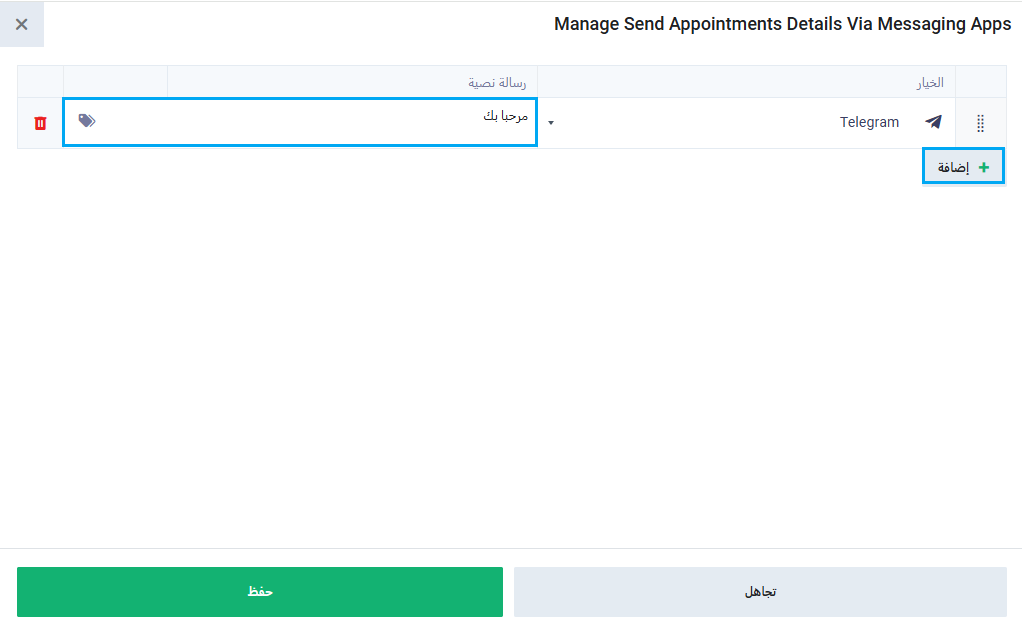Save changes with the حفظ button
The height and width of the screenshot is (635, 1022).
260,592
